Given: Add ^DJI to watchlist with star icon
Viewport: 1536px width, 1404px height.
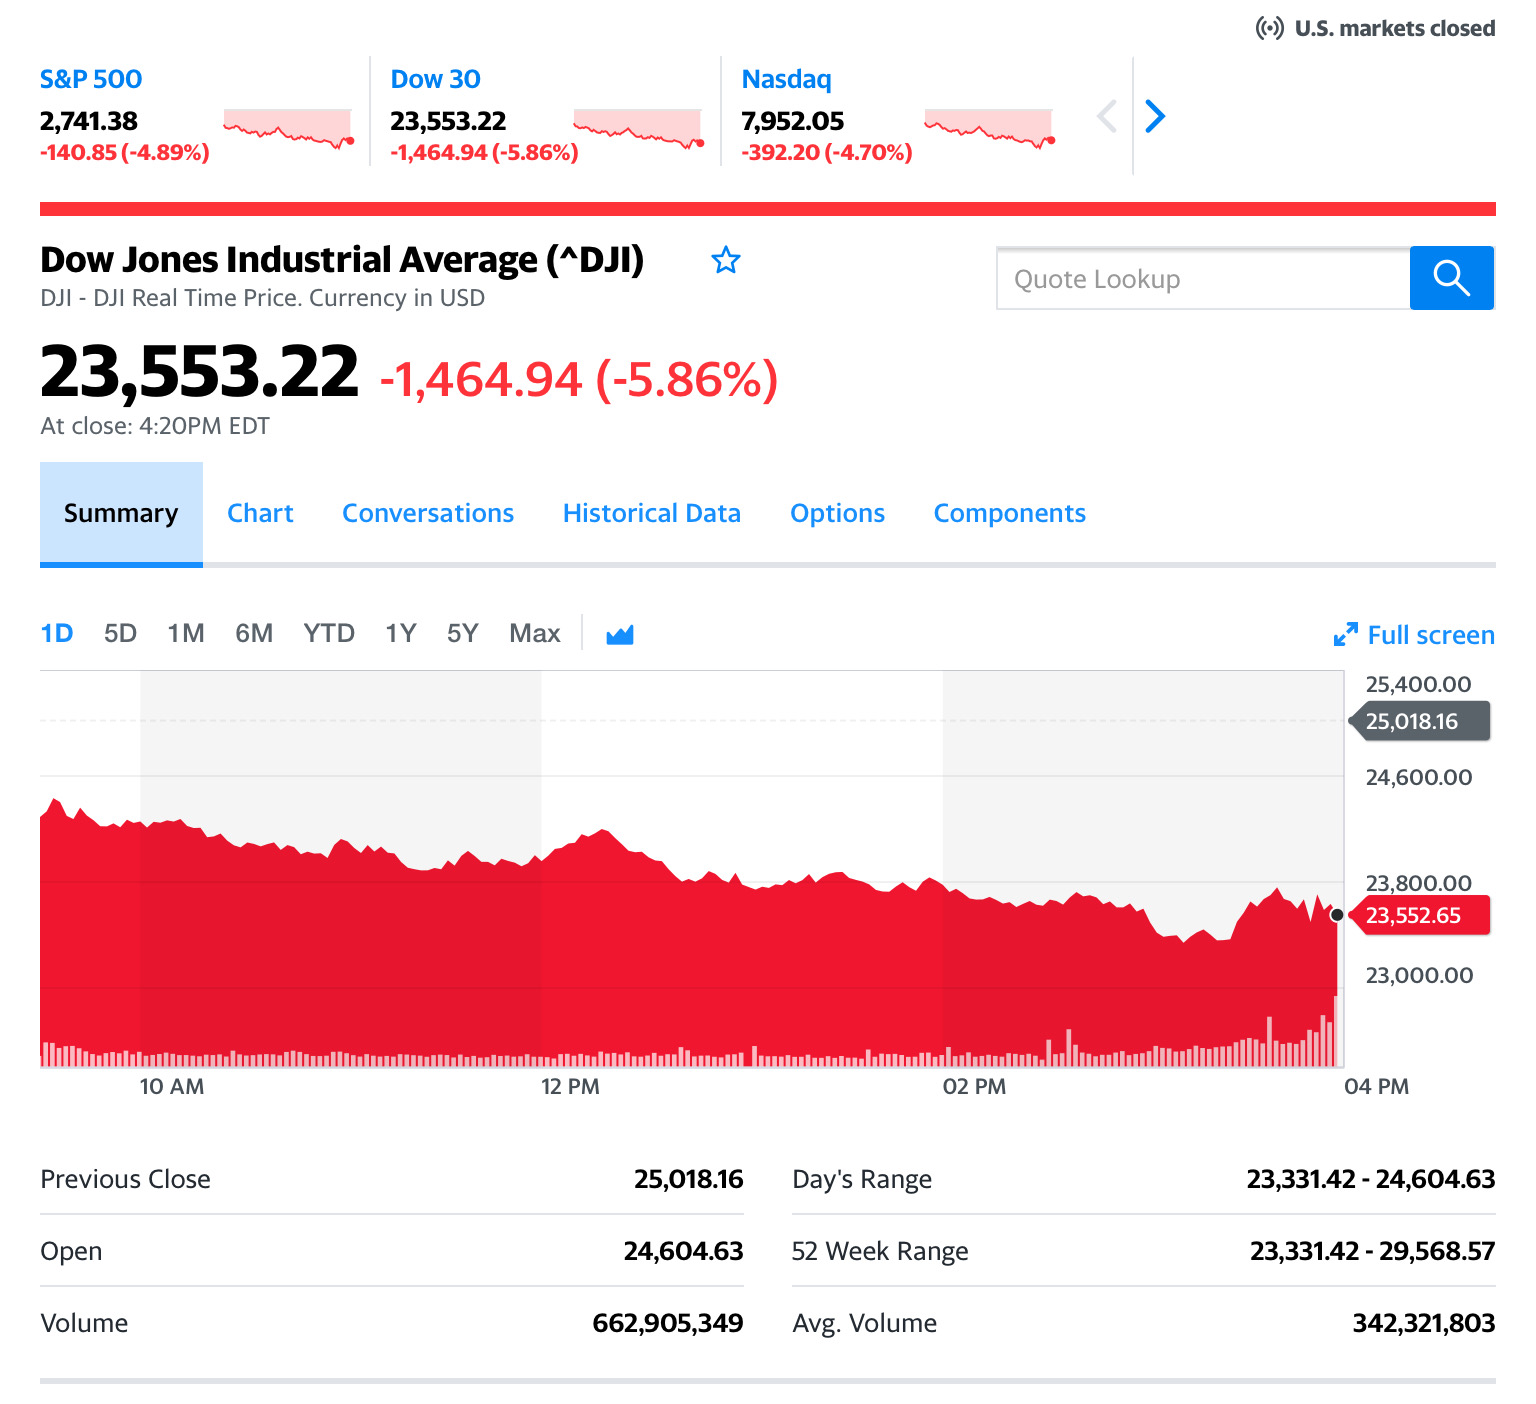Looking at the screenshot, I should click(x=726, y=261).
